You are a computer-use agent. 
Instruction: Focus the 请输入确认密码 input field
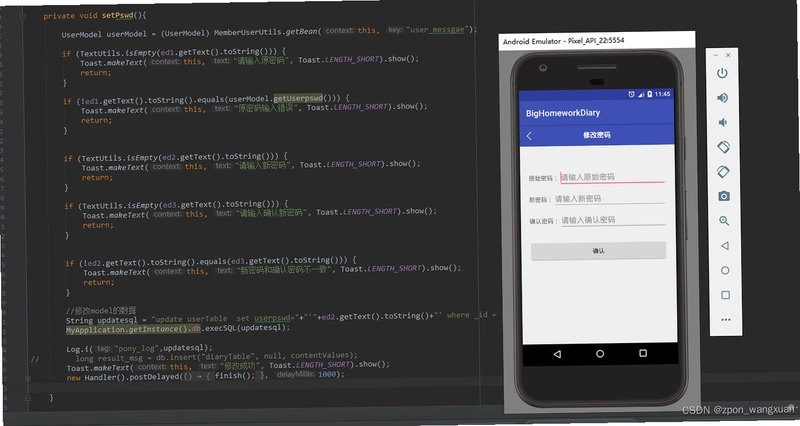pyautogui.click(x=613, y=220)
